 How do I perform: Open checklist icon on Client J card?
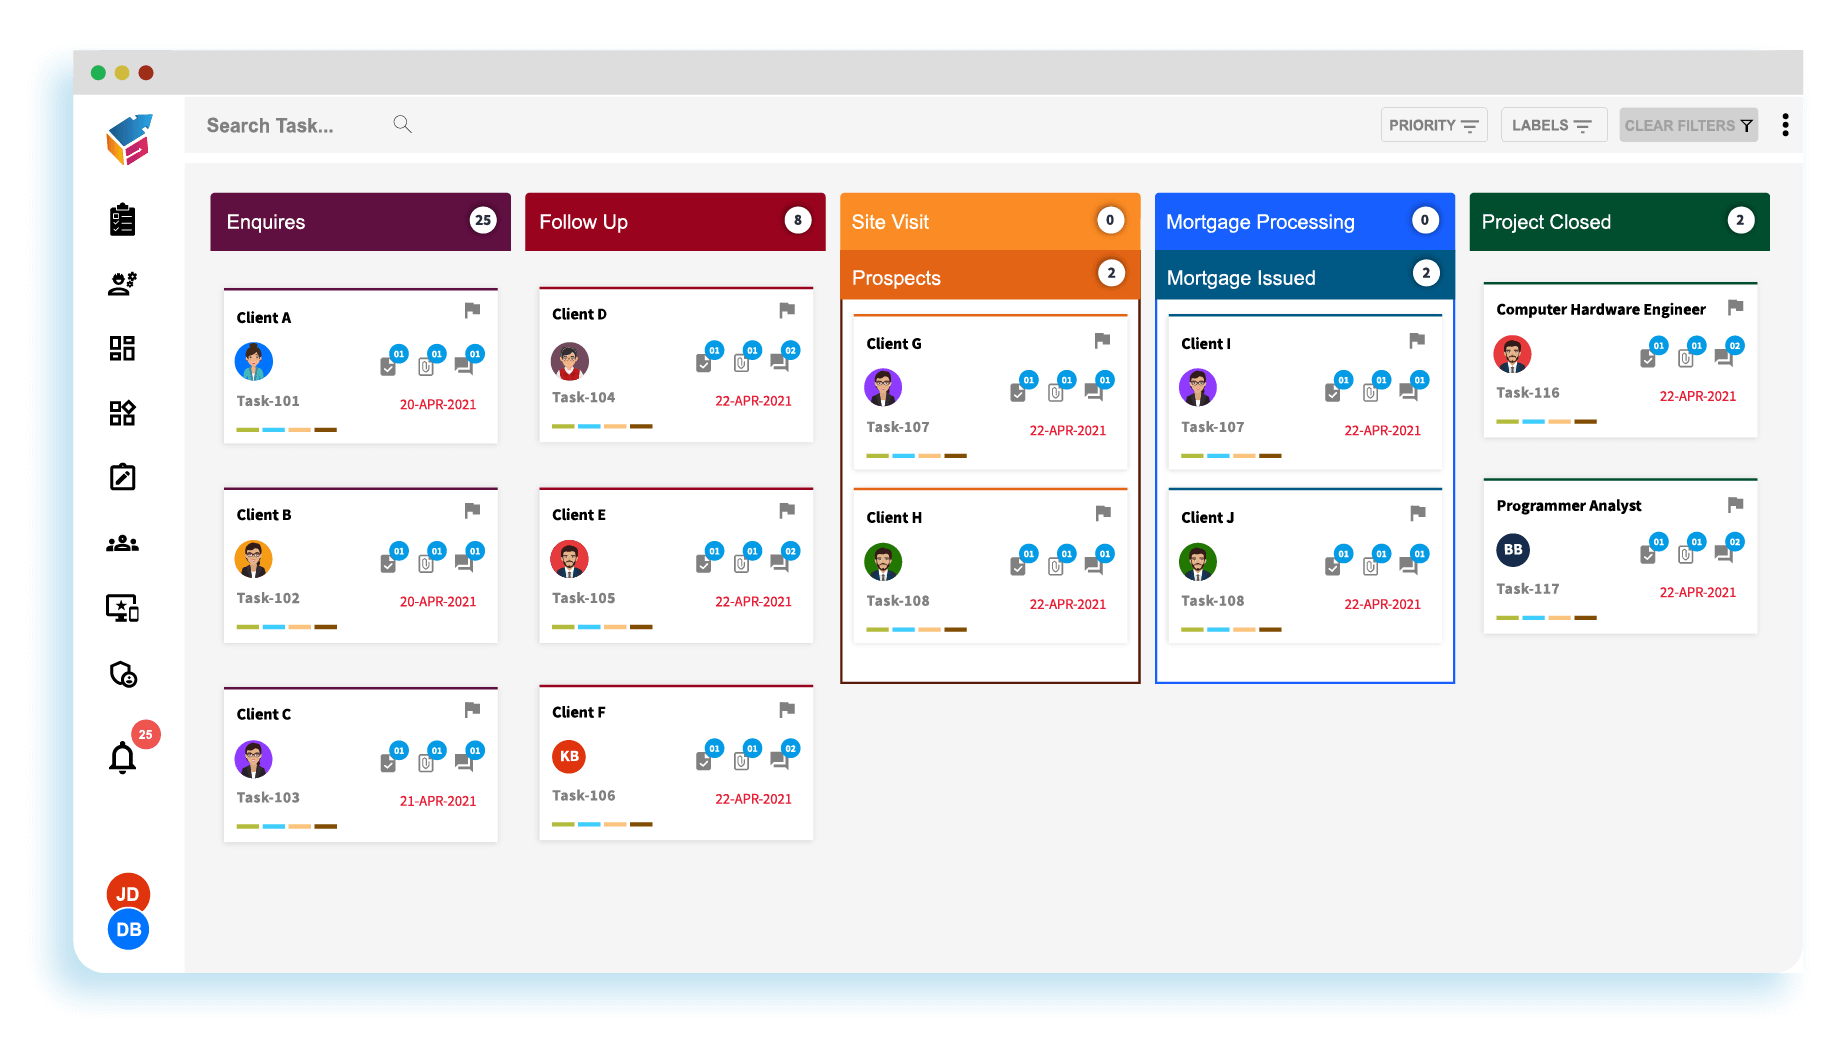[x=1333, y=566]
